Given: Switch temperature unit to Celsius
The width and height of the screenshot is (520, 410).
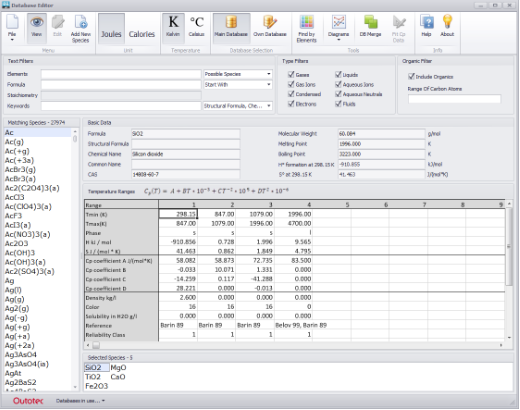Looking at the screenshot, I should pyautogui.click(x=196, y=27).
